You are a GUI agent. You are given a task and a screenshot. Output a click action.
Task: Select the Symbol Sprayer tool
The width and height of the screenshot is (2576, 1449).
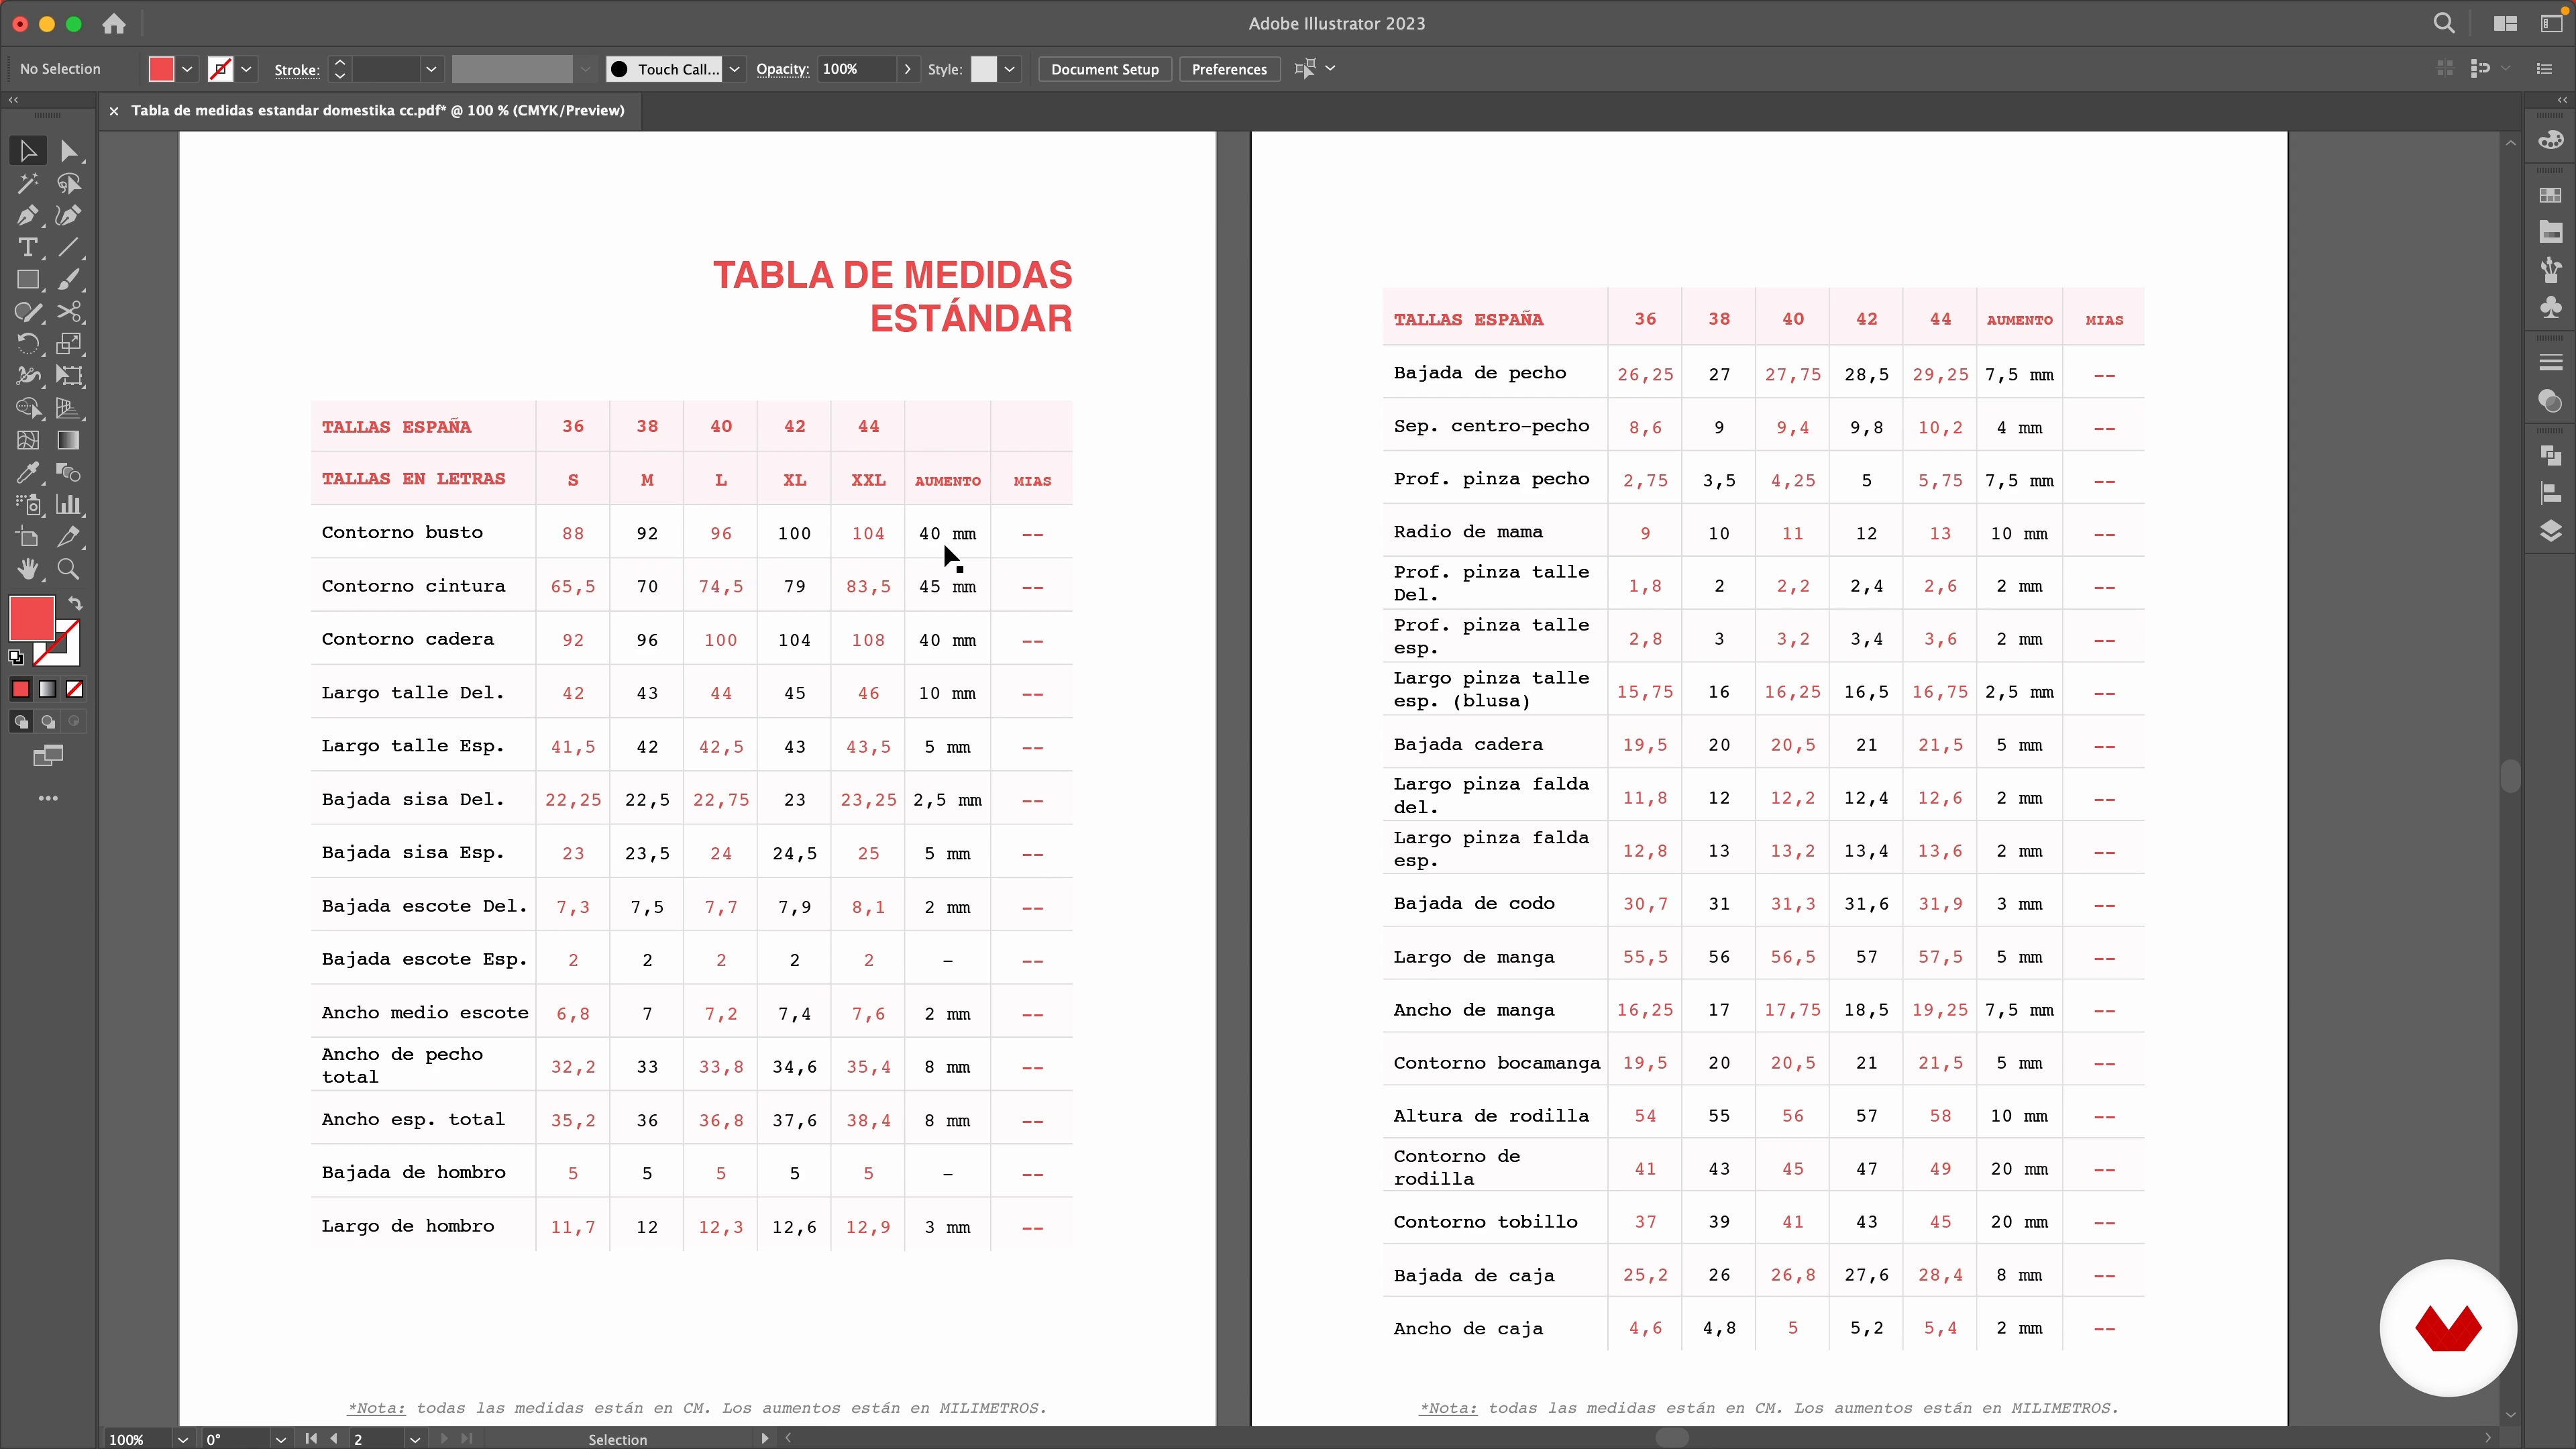(28, 504)
